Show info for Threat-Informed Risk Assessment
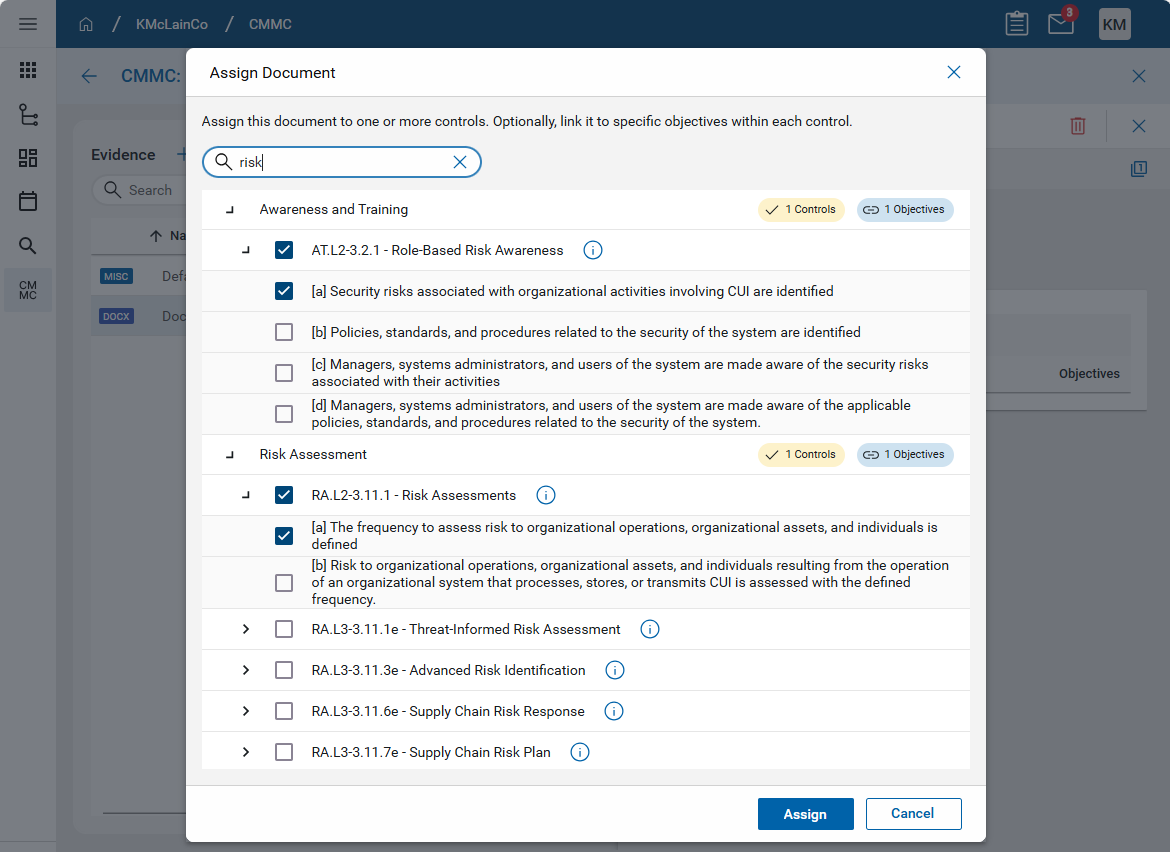 click(x=649, y=629)
